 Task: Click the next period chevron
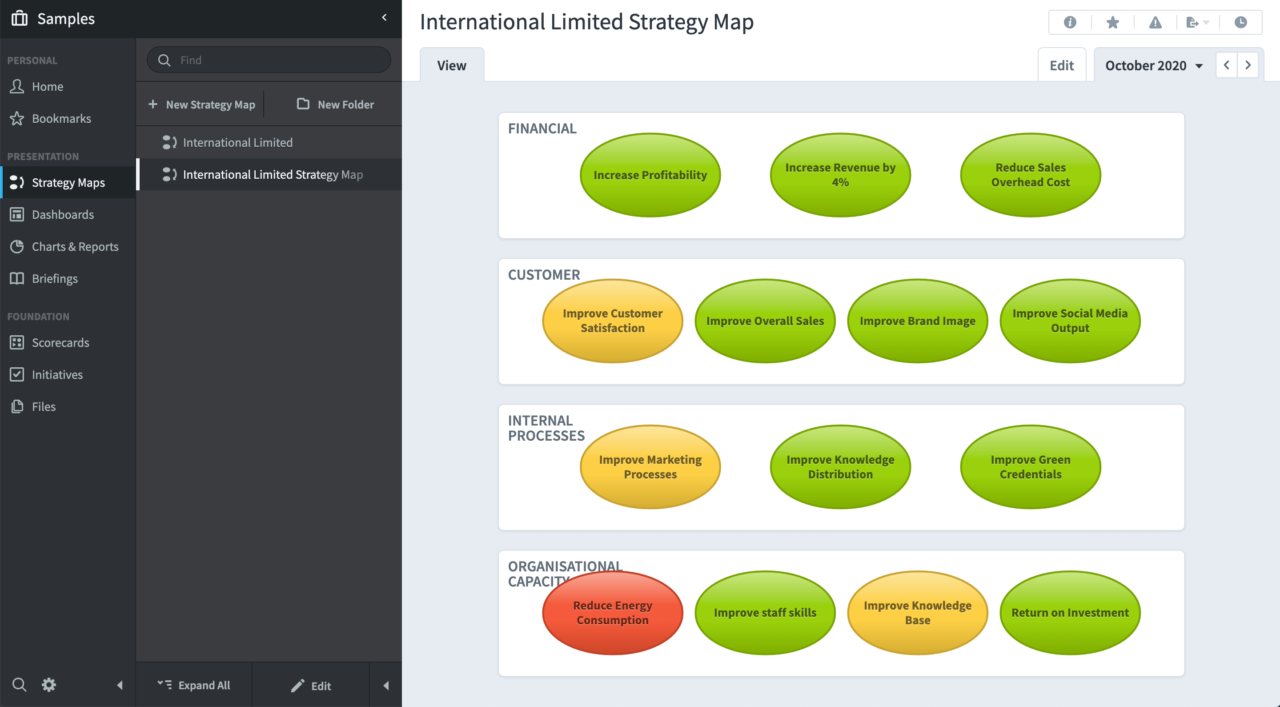[1249, 64]
